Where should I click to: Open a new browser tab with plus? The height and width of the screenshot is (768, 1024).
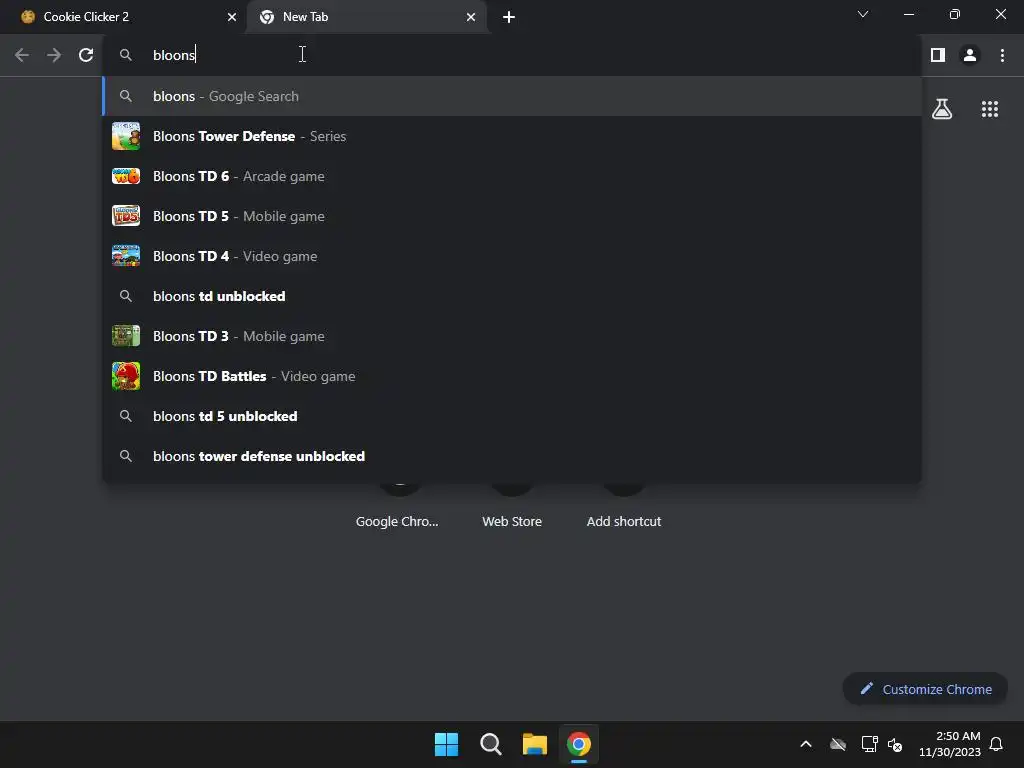click(x=509, y=17)
